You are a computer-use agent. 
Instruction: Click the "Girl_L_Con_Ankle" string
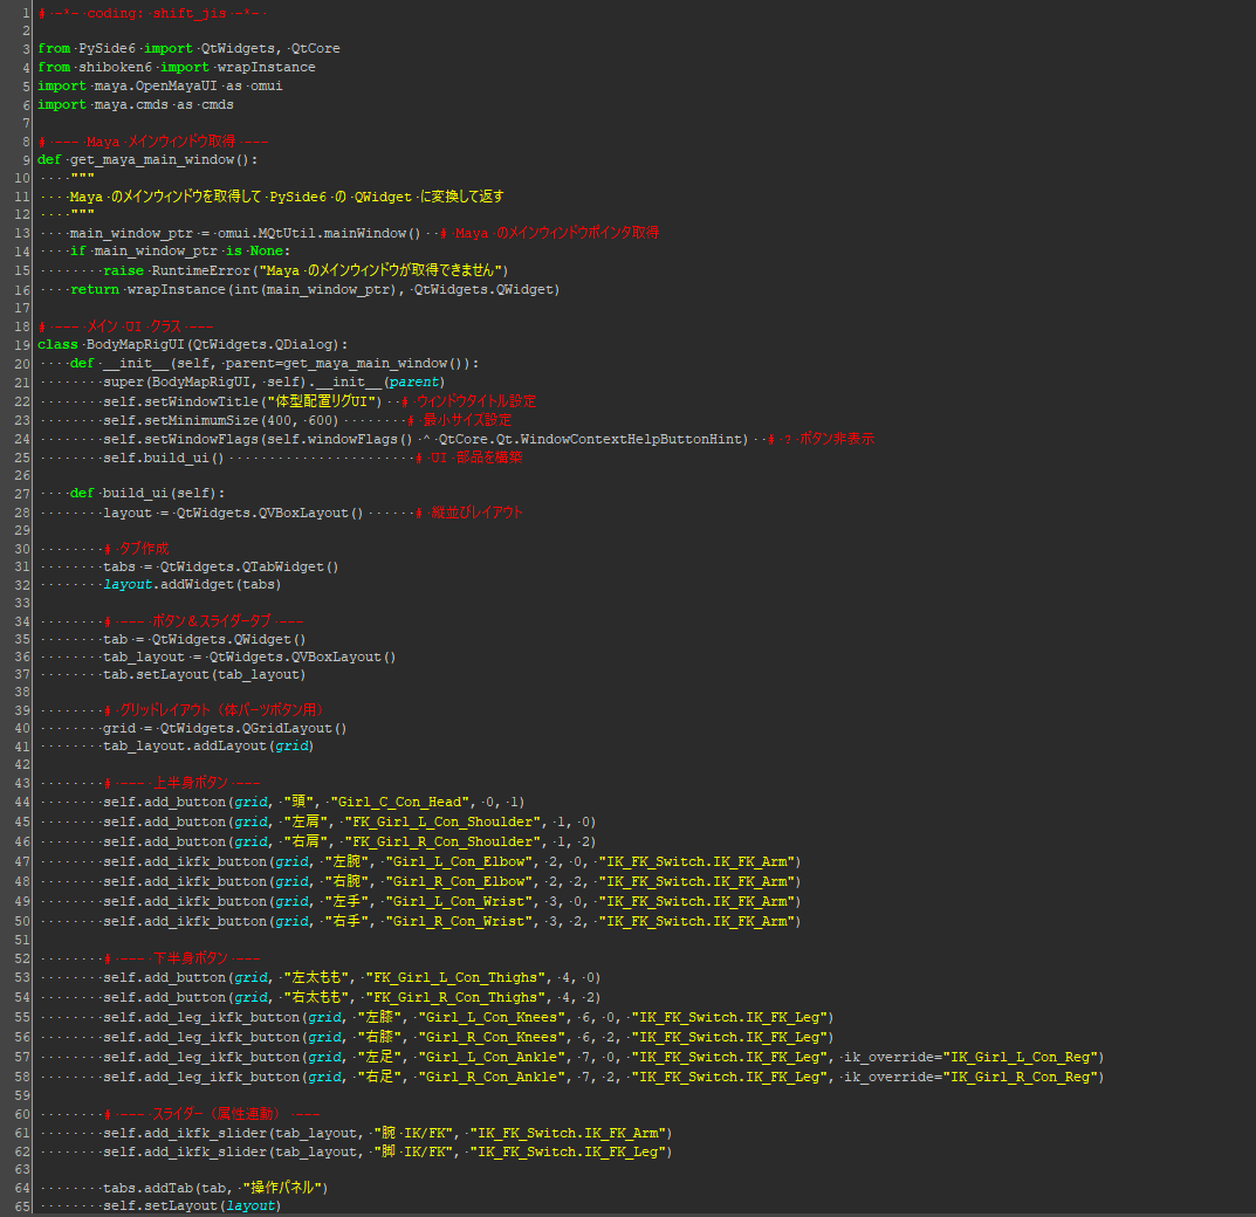coord(491,1057)
